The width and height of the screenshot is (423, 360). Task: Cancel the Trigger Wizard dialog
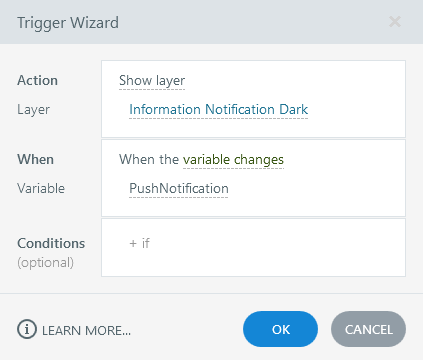coord(368,329)
